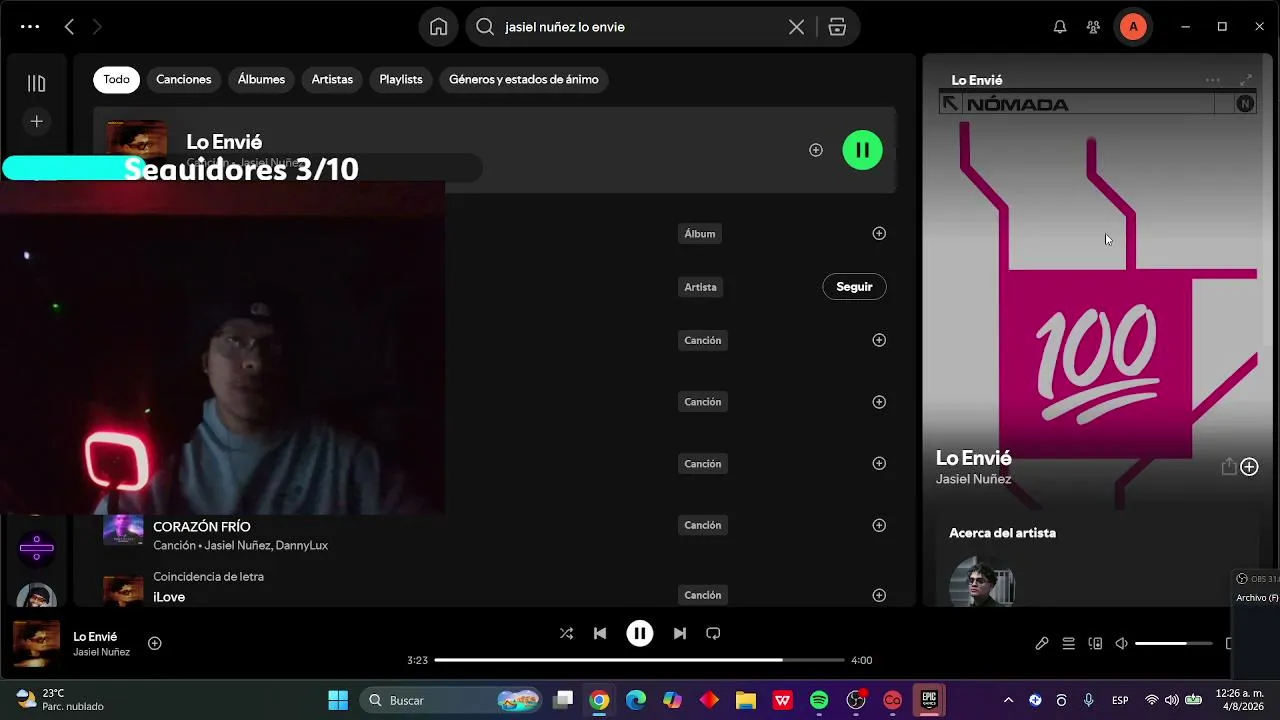Open Epic Games Launcher from the taskbar

929,700
